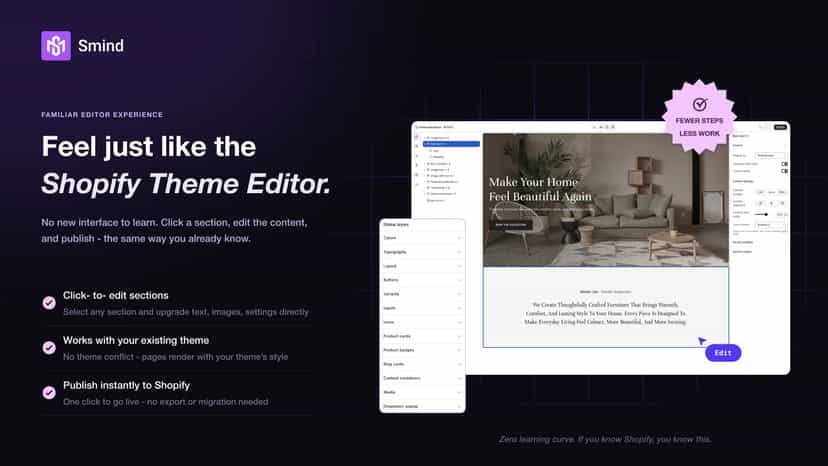The image size is (828, 466).
Task: Click the Click-to-edit sections title
Action: (116, 295)
